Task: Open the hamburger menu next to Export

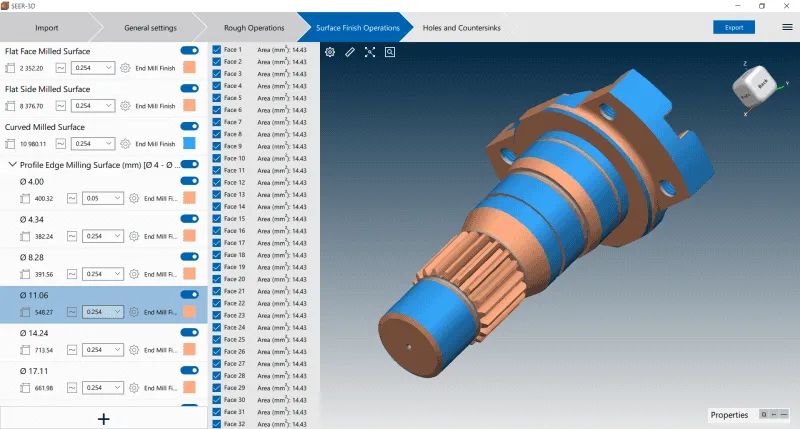Action: click(787, 27)
